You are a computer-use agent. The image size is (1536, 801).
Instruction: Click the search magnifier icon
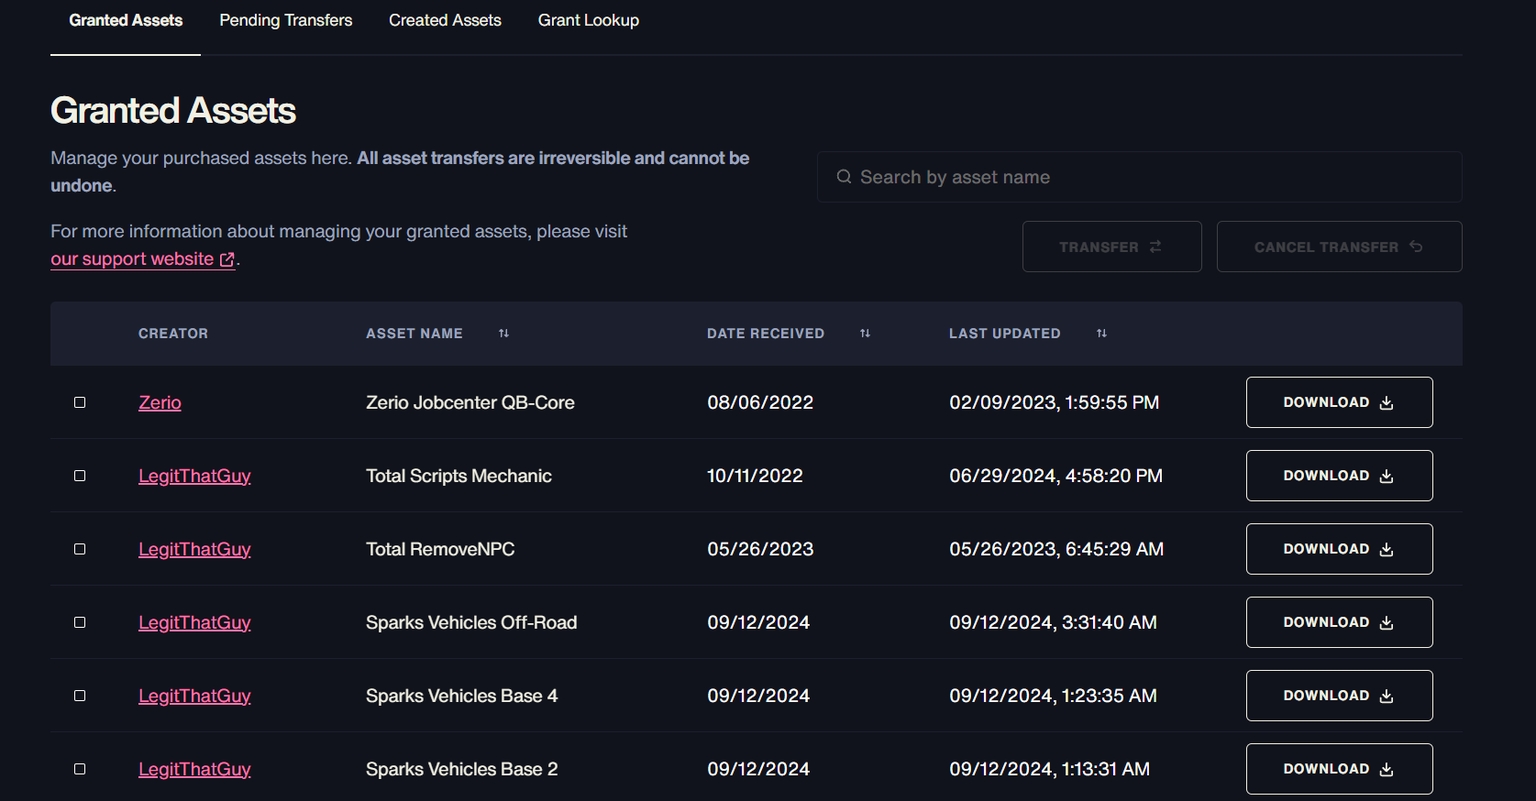844,177
